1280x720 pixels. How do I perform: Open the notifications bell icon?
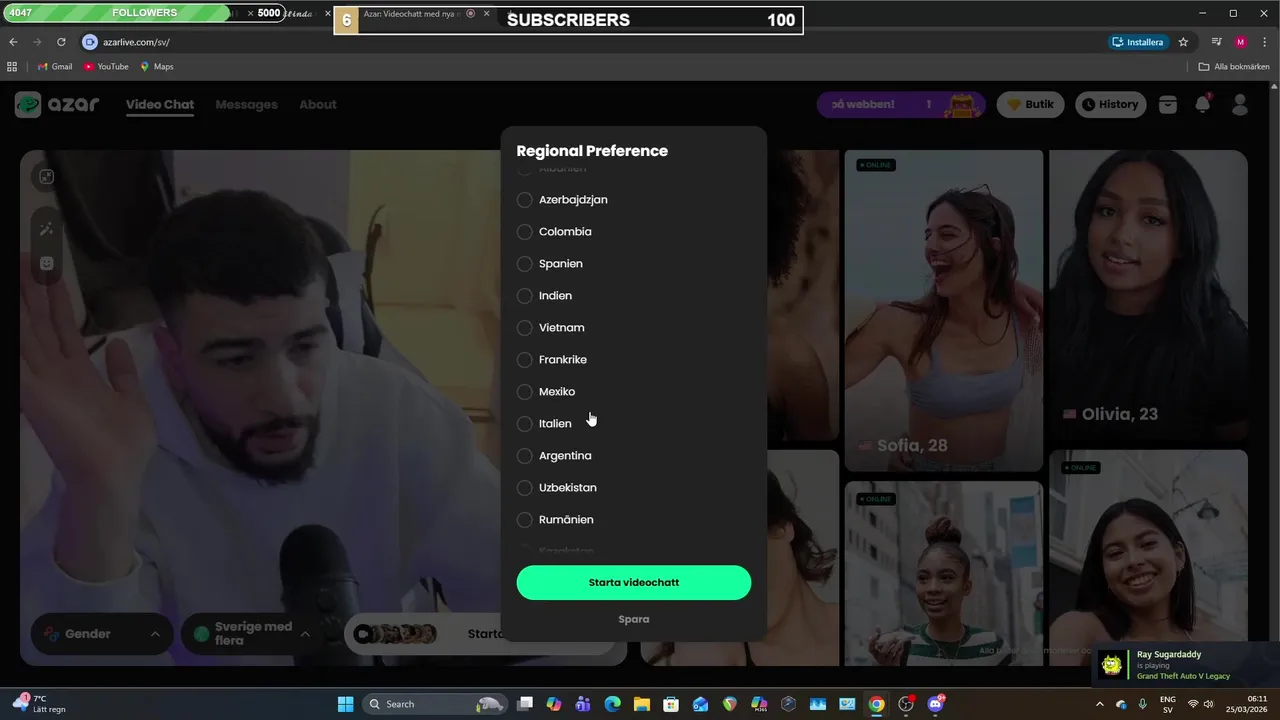point(1203,104)
